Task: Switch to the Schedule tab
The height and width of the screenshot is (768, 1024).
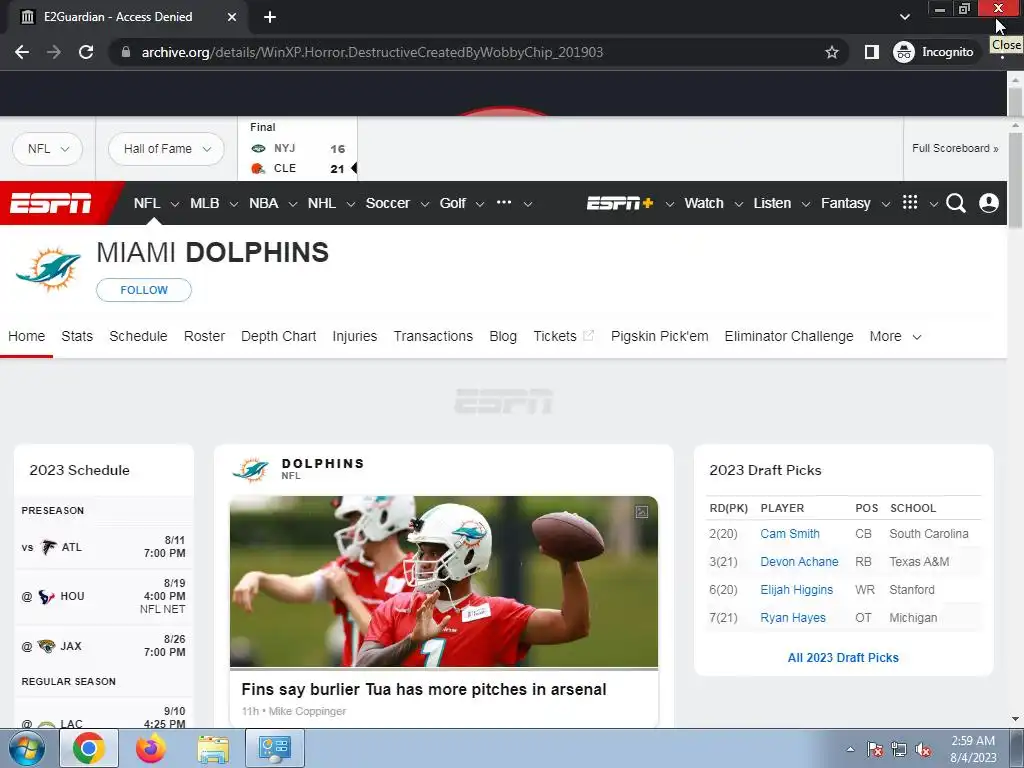Action: point(138,336)
